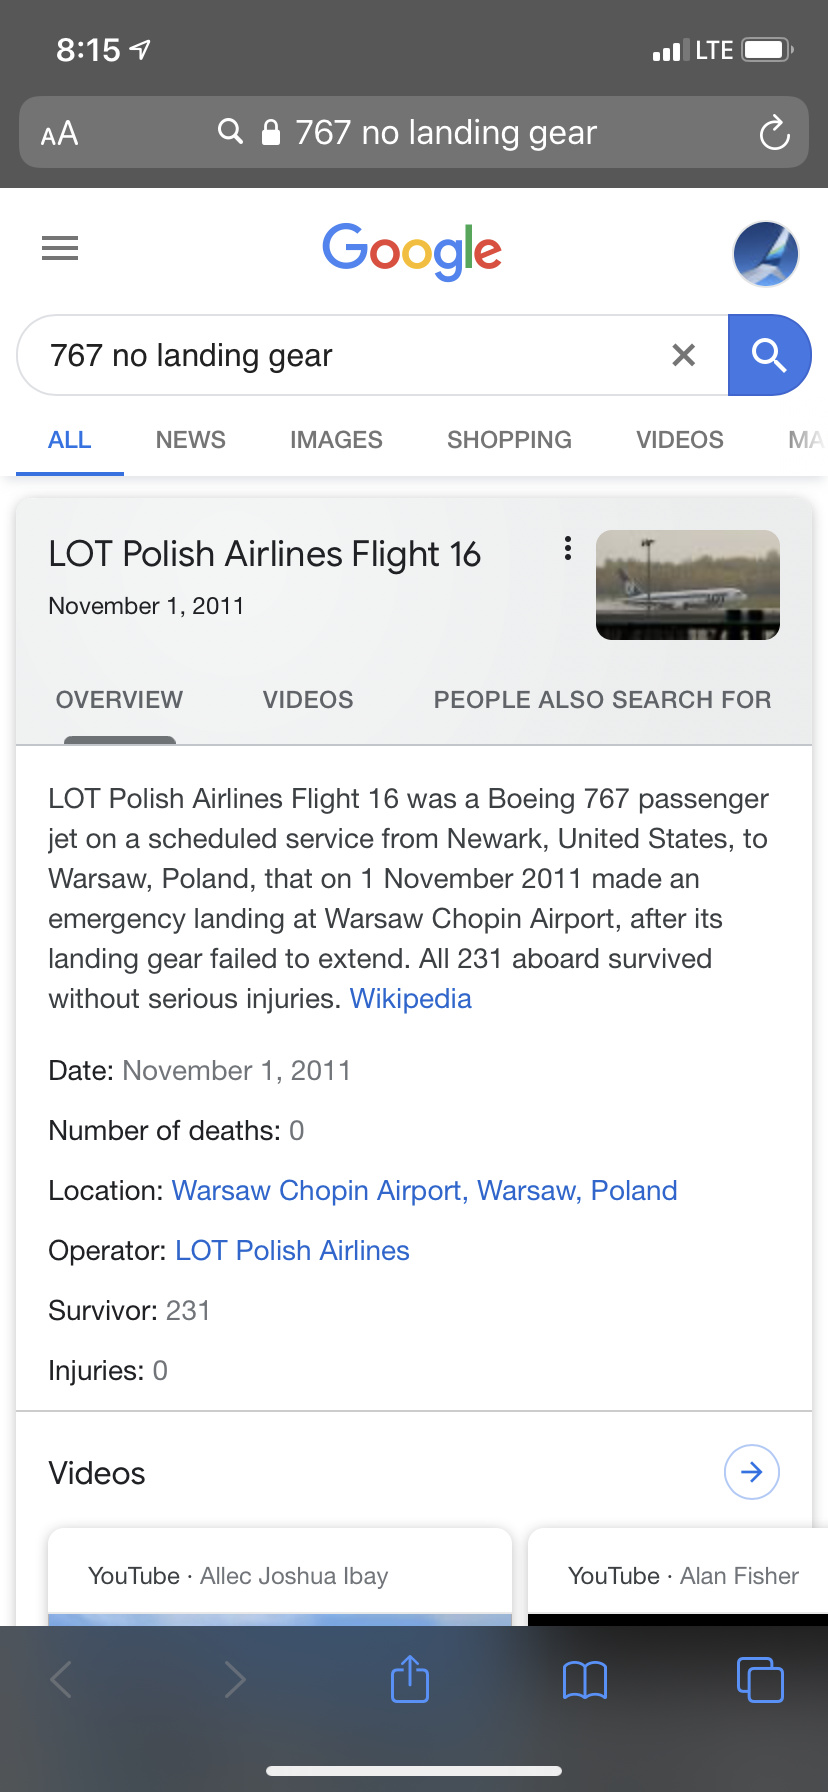The width and height of the screenshot is (828, 1792).
Task: Open the Google account profile avatar
Action: [x=765, y=254]
